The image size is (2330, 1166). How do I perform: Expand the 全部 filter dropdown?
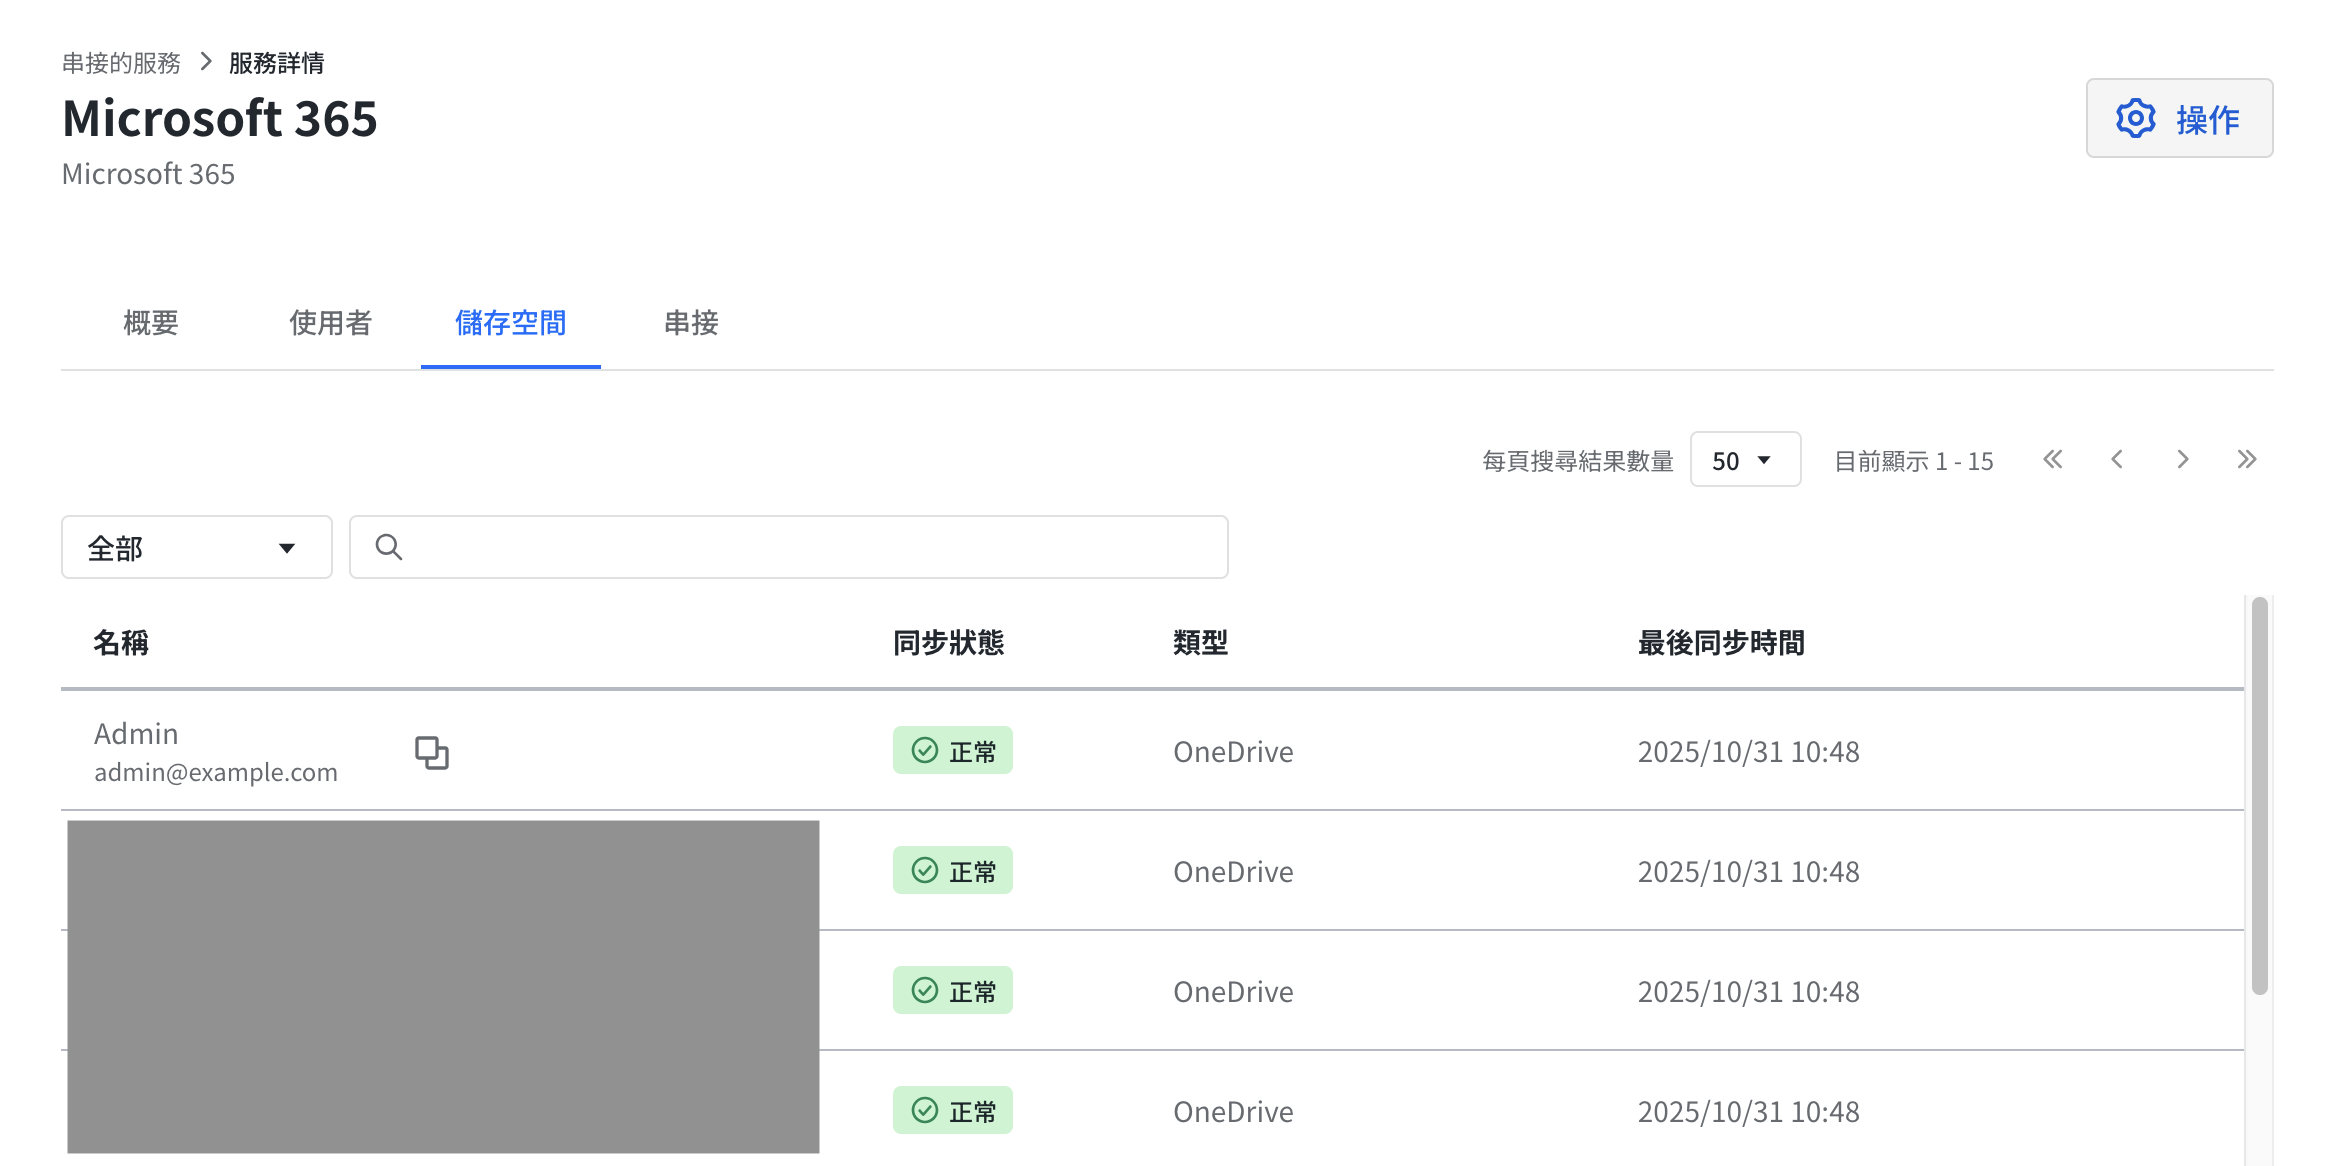point(197,547)
